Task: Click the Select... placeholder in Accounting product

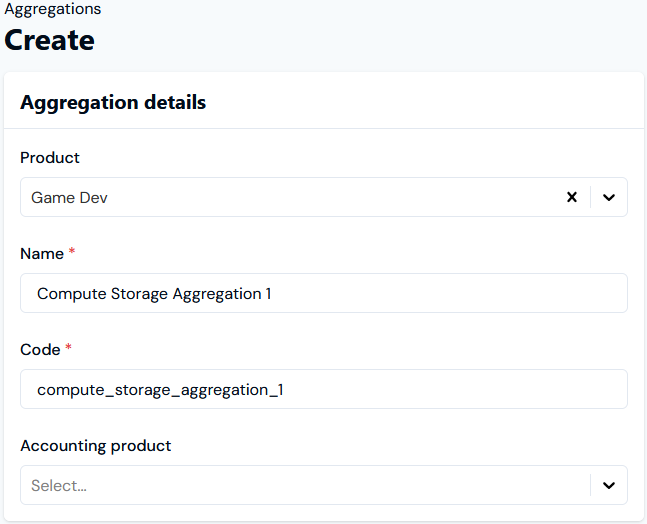Action: point(59,486)
